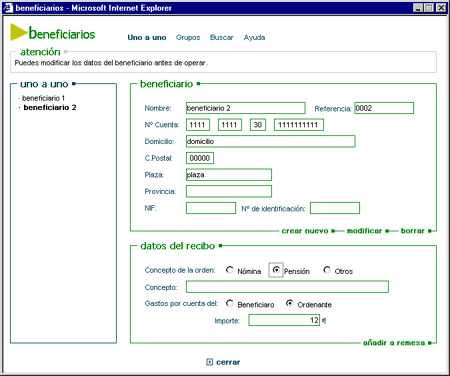
Task: Click the modificar link
Action: pyautogui.click(x=364, y=231)
